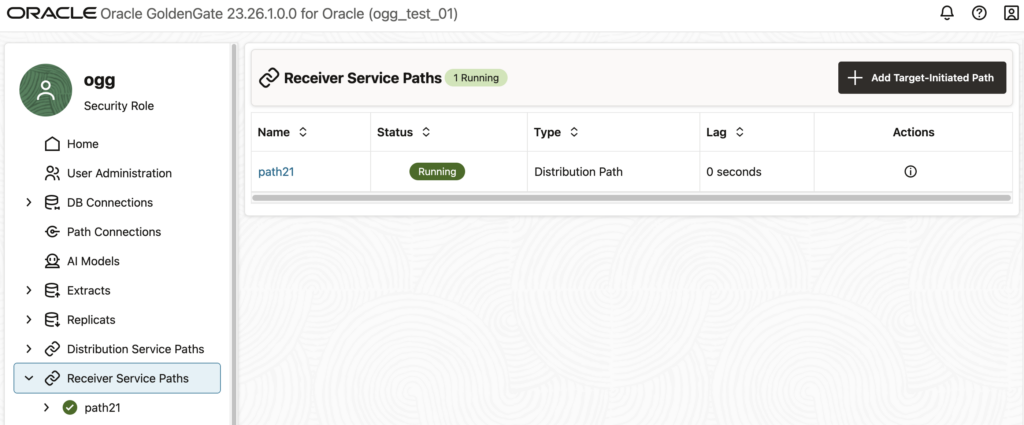Click the Oracle logo

(51, 14)
